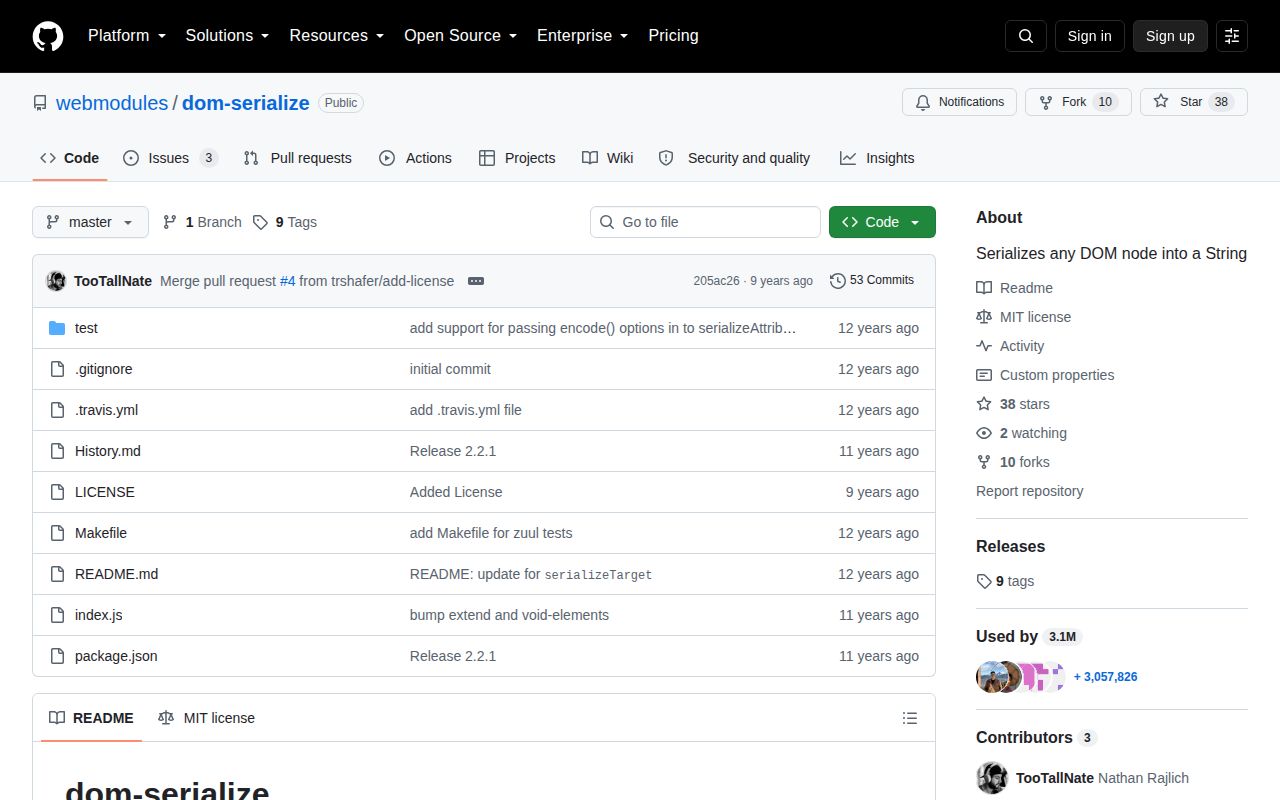
Task: Expand the Solutions menu
Action: pyautogui.click(x=227, y=36)
